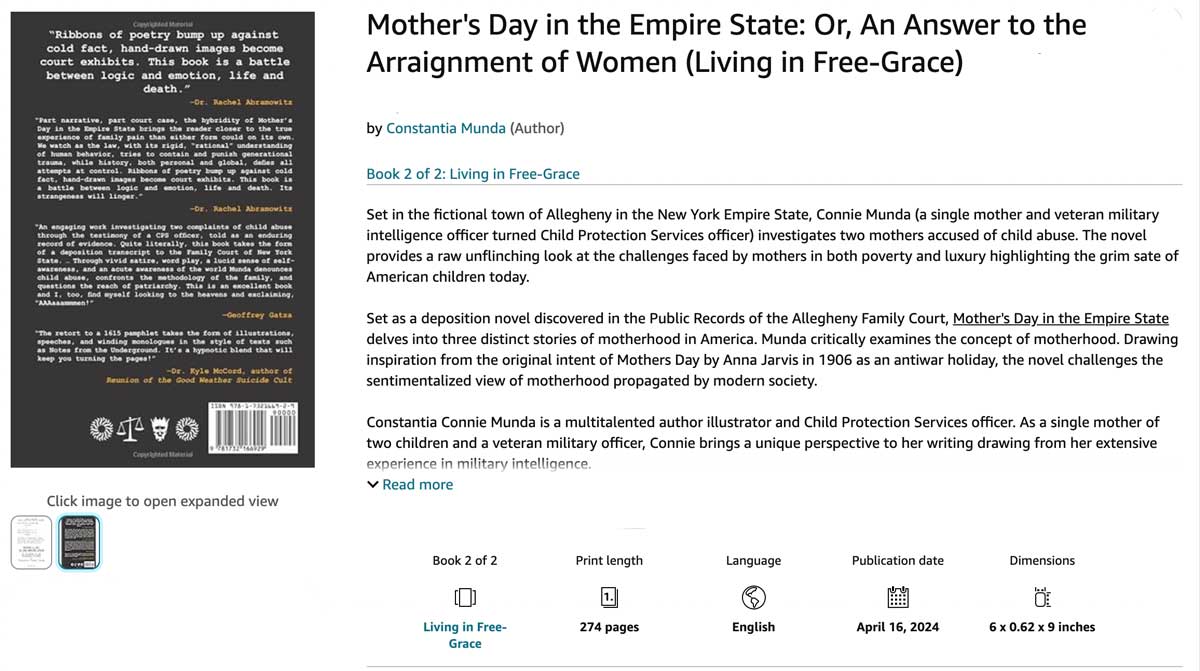Select the front cover thumbnail
Image resolution: width=1200 pixels, height=671 pixels.
pos(31,542)
